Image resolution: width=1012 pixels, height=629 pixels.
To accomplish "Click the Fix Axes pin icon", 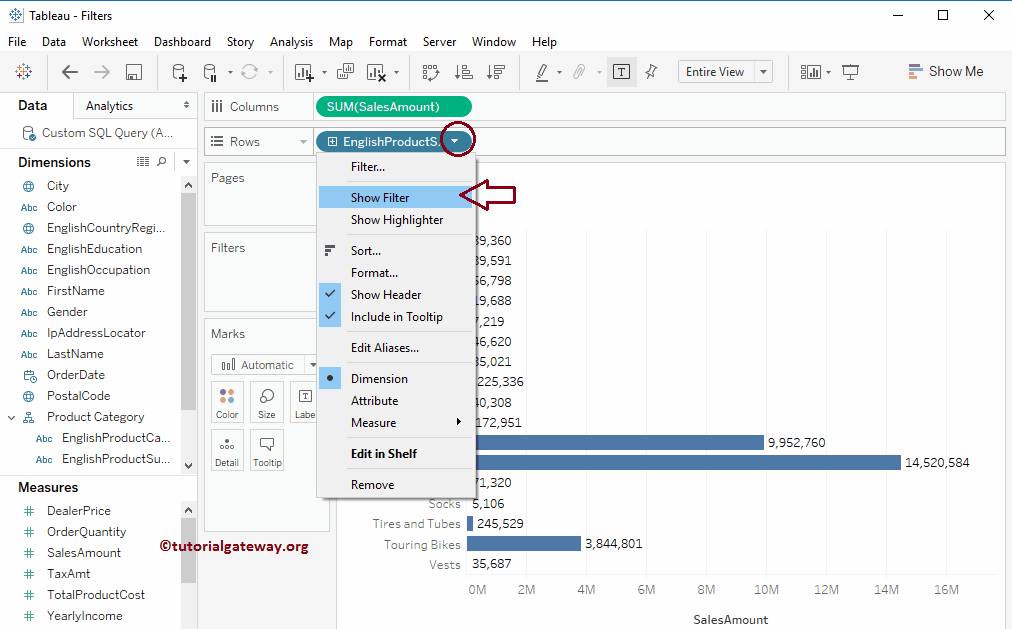I will [x=651, y=72].
